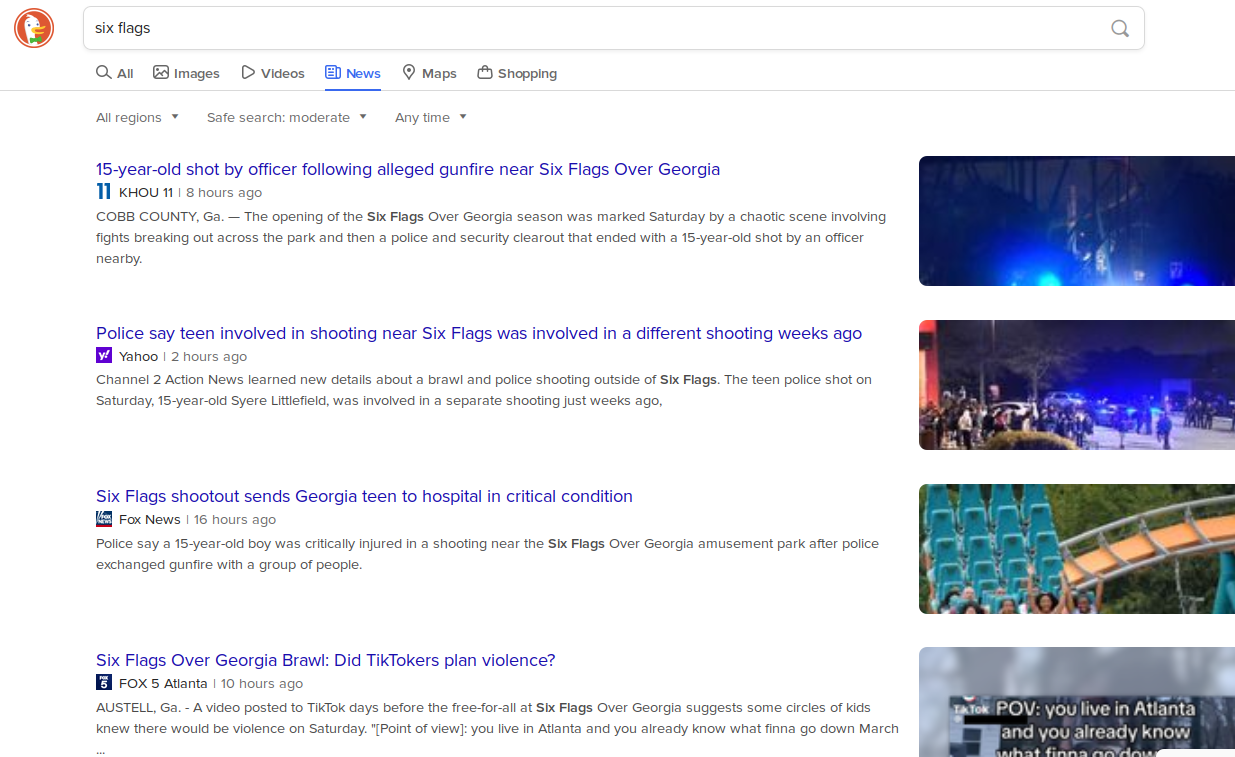
Task: Open the TikTok POV thumbnail
Action: coord(1077,702)
